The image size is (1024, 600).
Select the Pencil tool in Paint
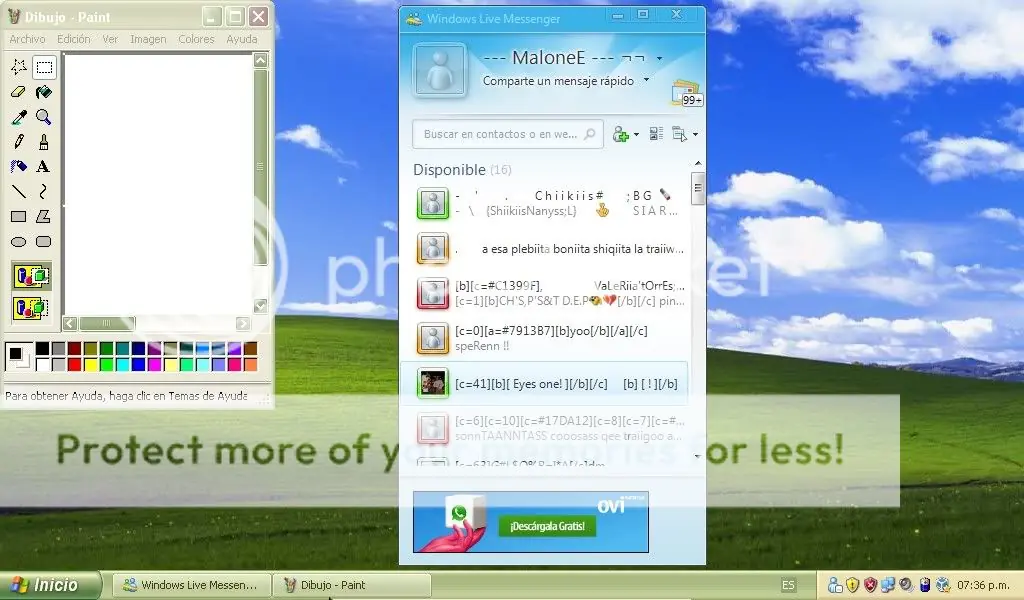(18, 142)
